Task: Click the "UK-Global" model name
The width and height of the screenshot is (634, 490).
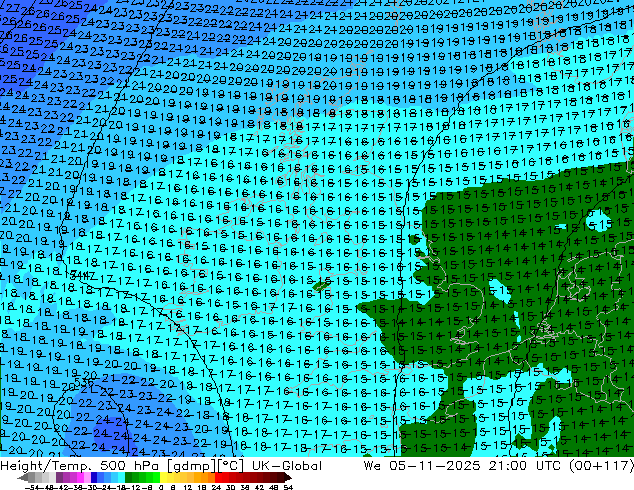Action: pos(287,466)
